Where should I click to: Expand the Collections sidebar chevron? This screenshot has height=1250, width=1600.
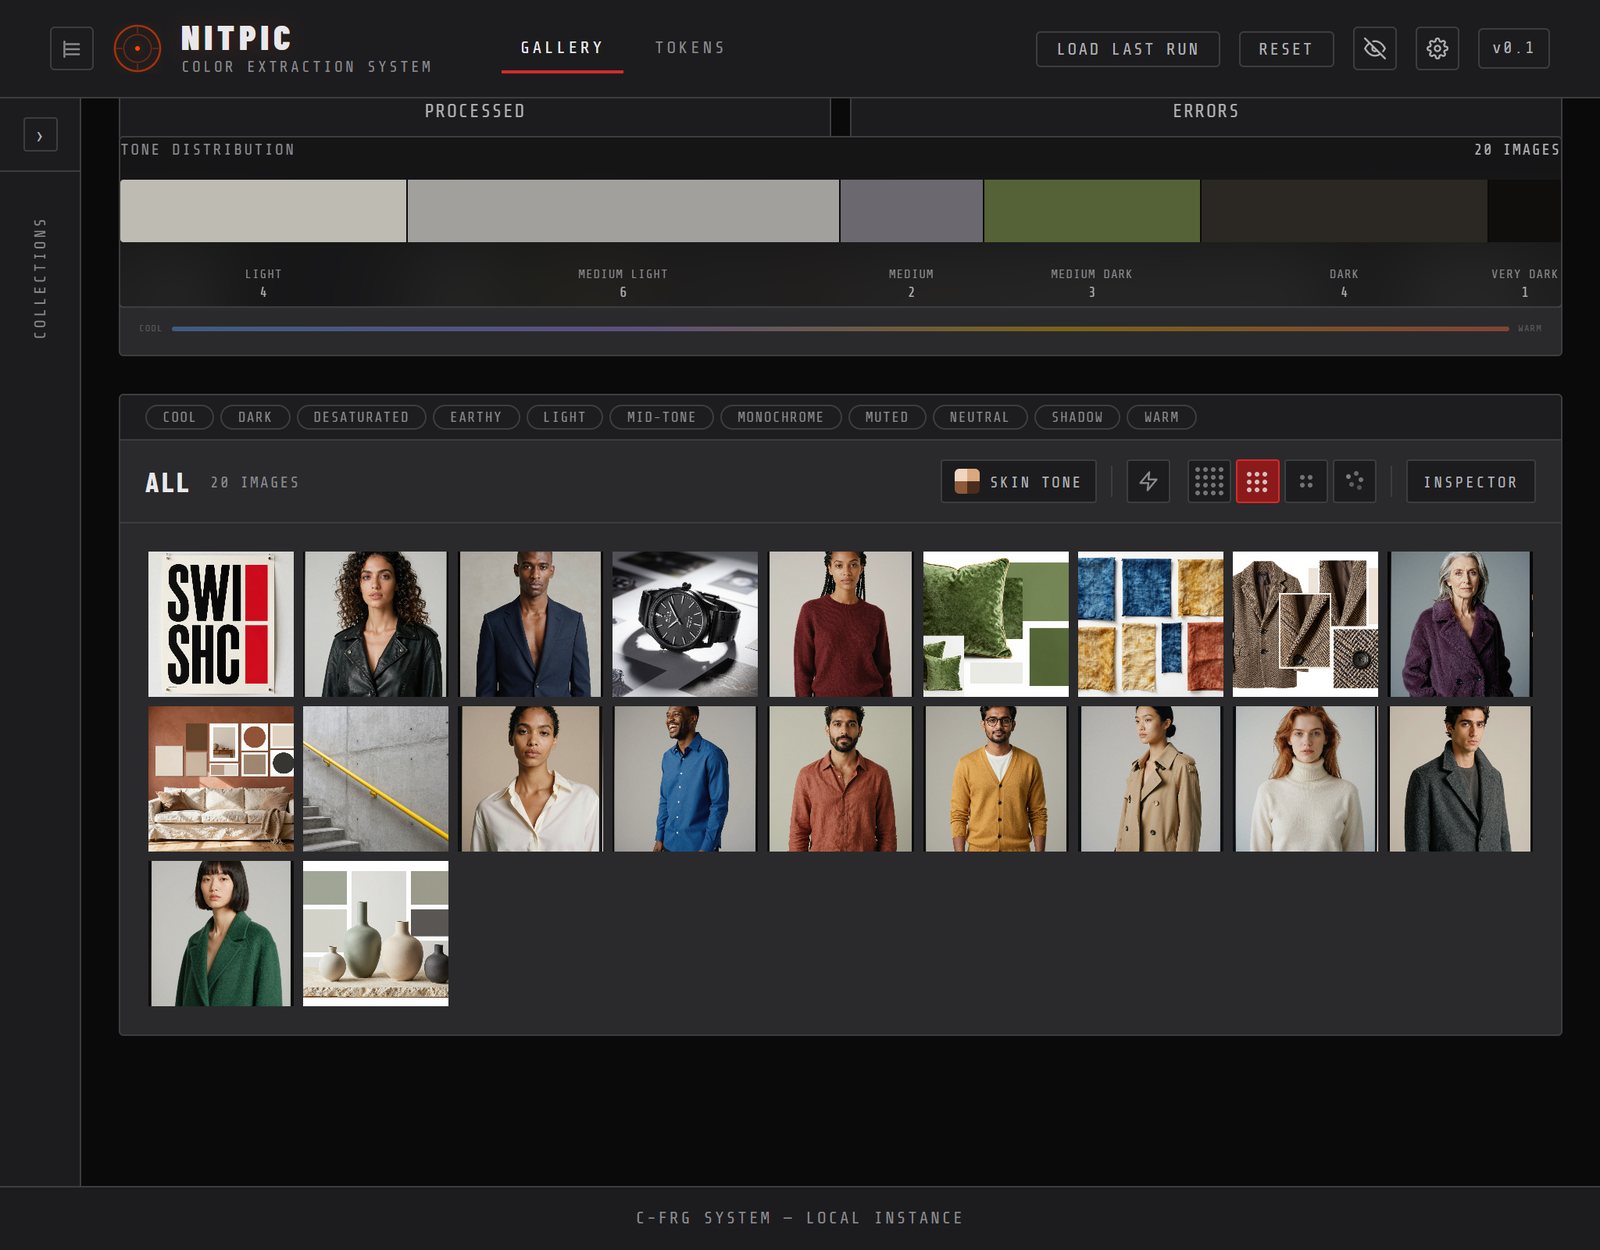[40, 135]
